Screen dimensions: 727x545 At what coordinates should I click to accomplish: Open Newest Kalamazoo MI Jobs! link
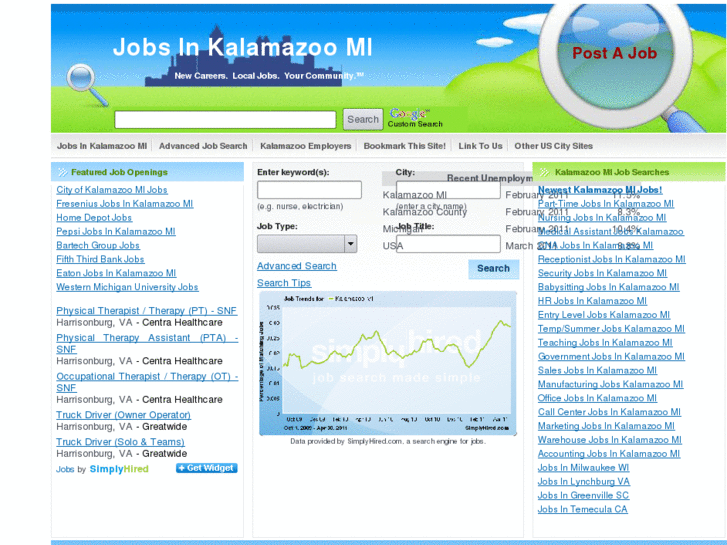tap(600, 190)
